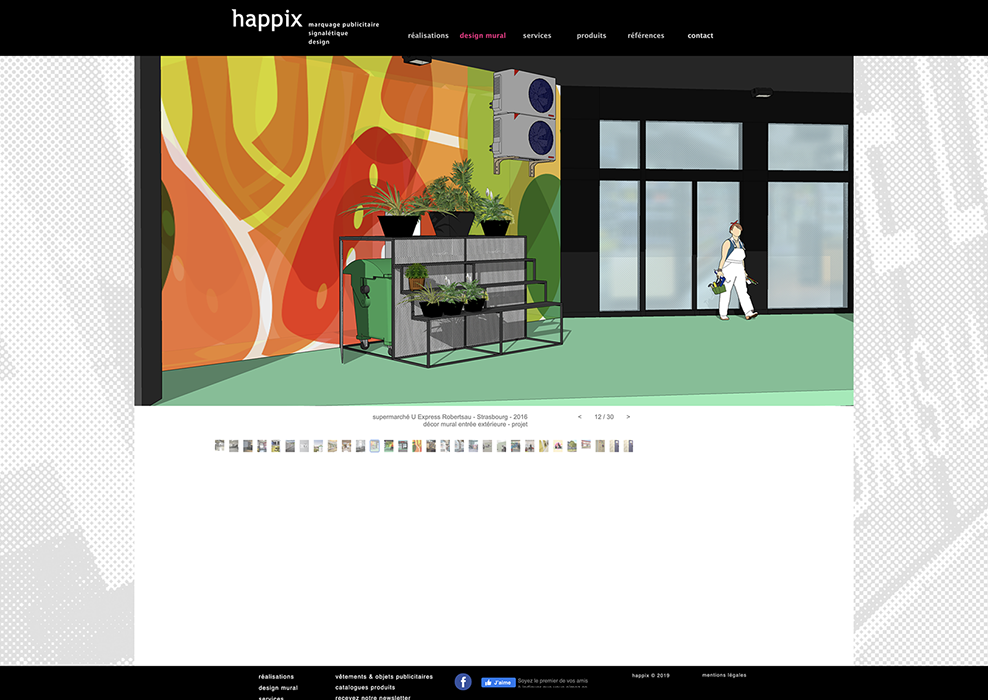Open the références menu in header
Viewport: 988px width, 700px height.
pos(646,36)
